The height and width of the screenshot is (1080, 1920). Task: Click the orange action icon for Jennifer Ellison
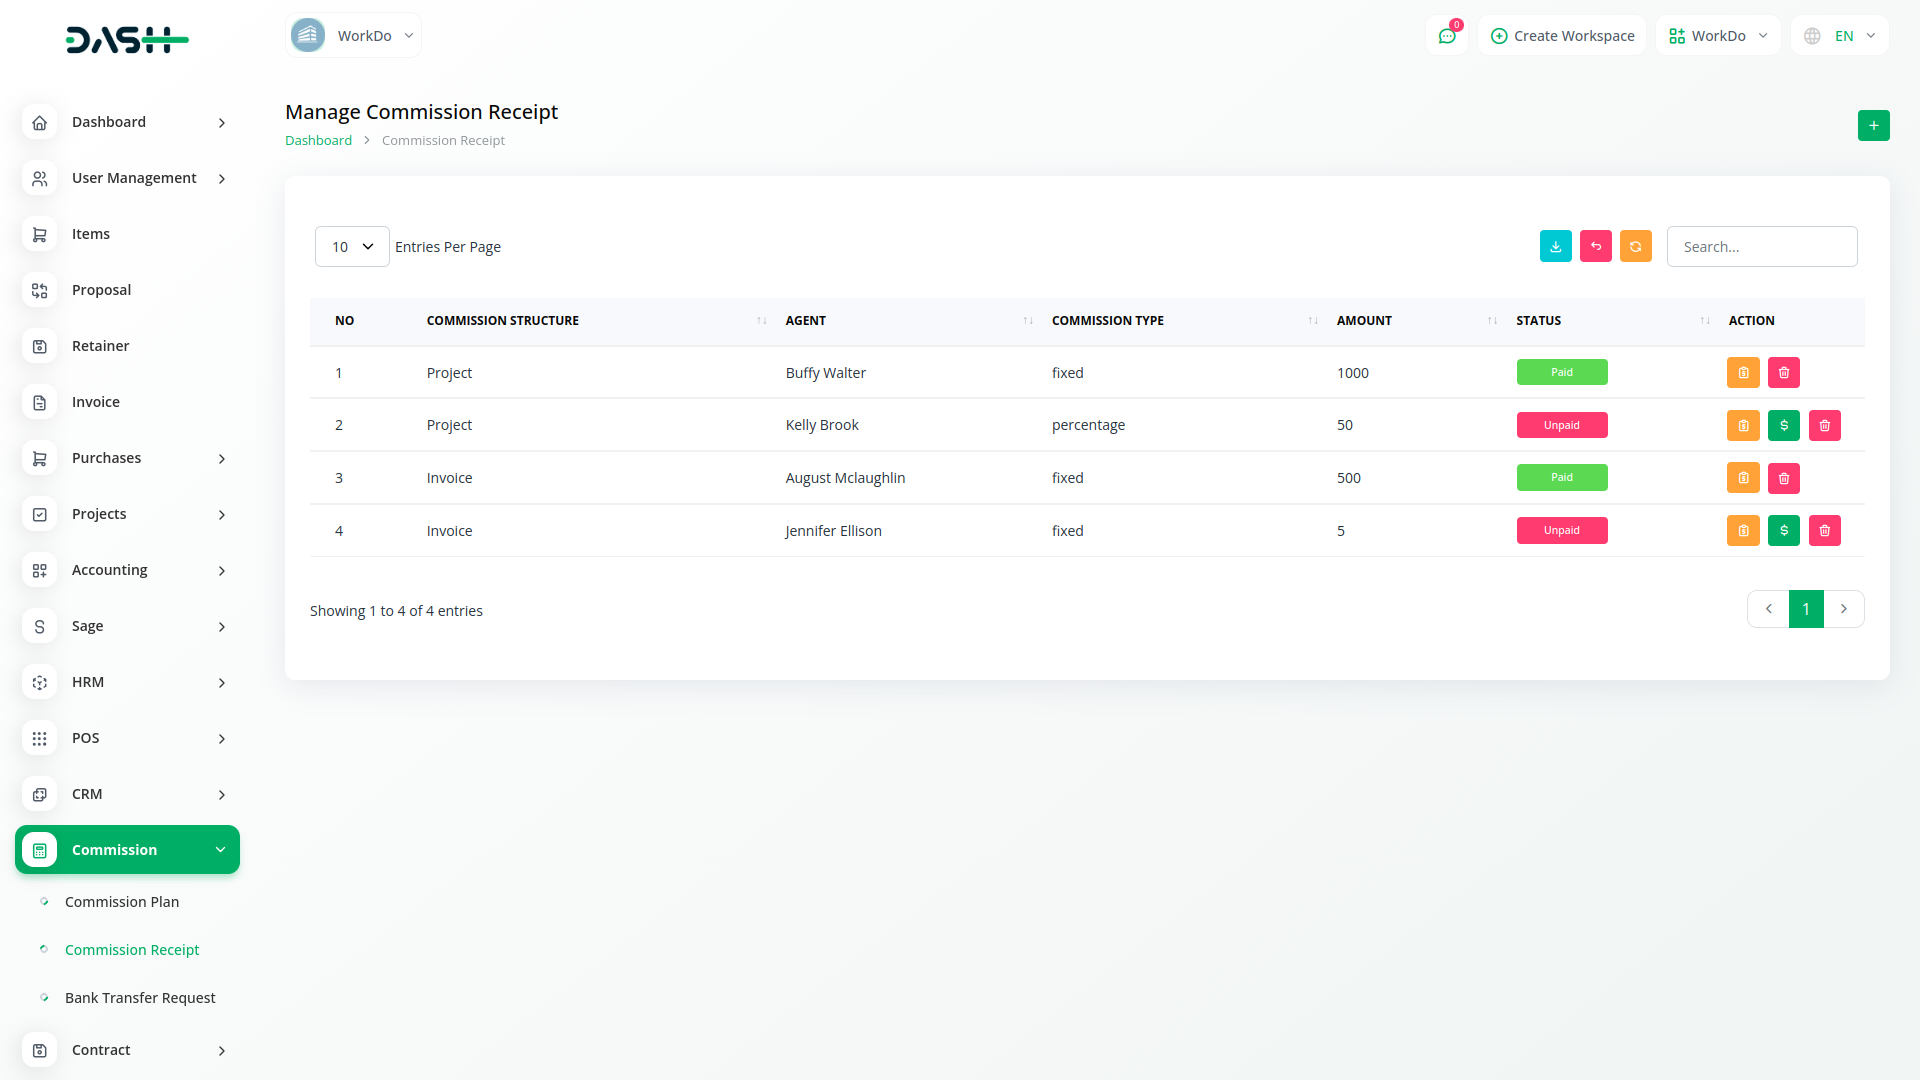pyautogui.click(x=1742, y=531)
